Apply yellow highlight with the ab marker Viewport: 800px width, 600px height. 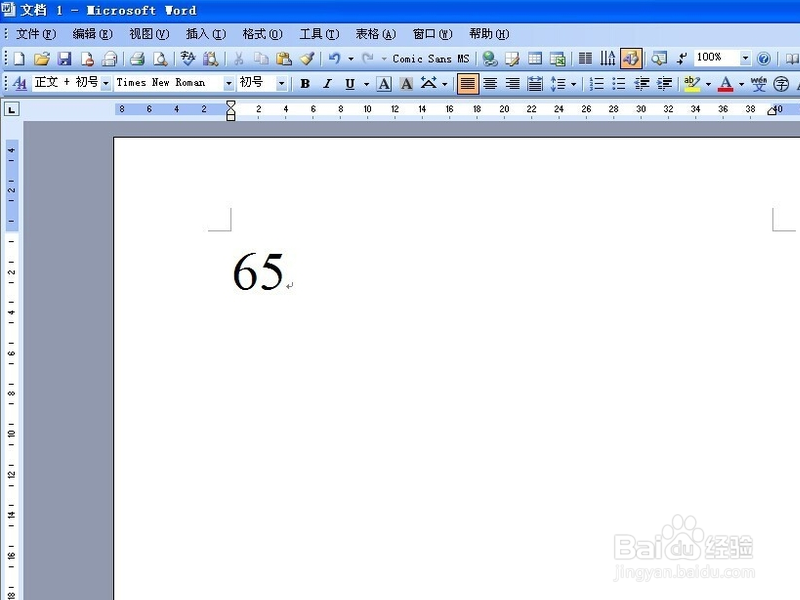pos(692,84)
